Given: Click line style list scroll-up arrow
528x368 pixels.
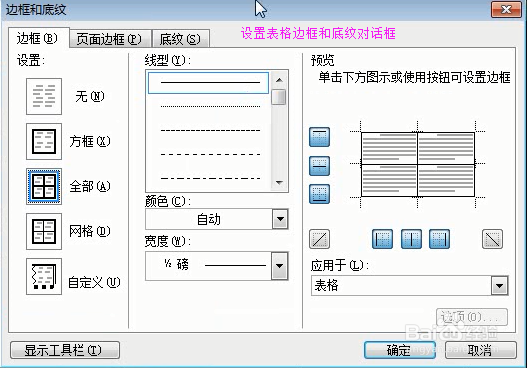Looking at the screenshot, I should coord(279,80).
